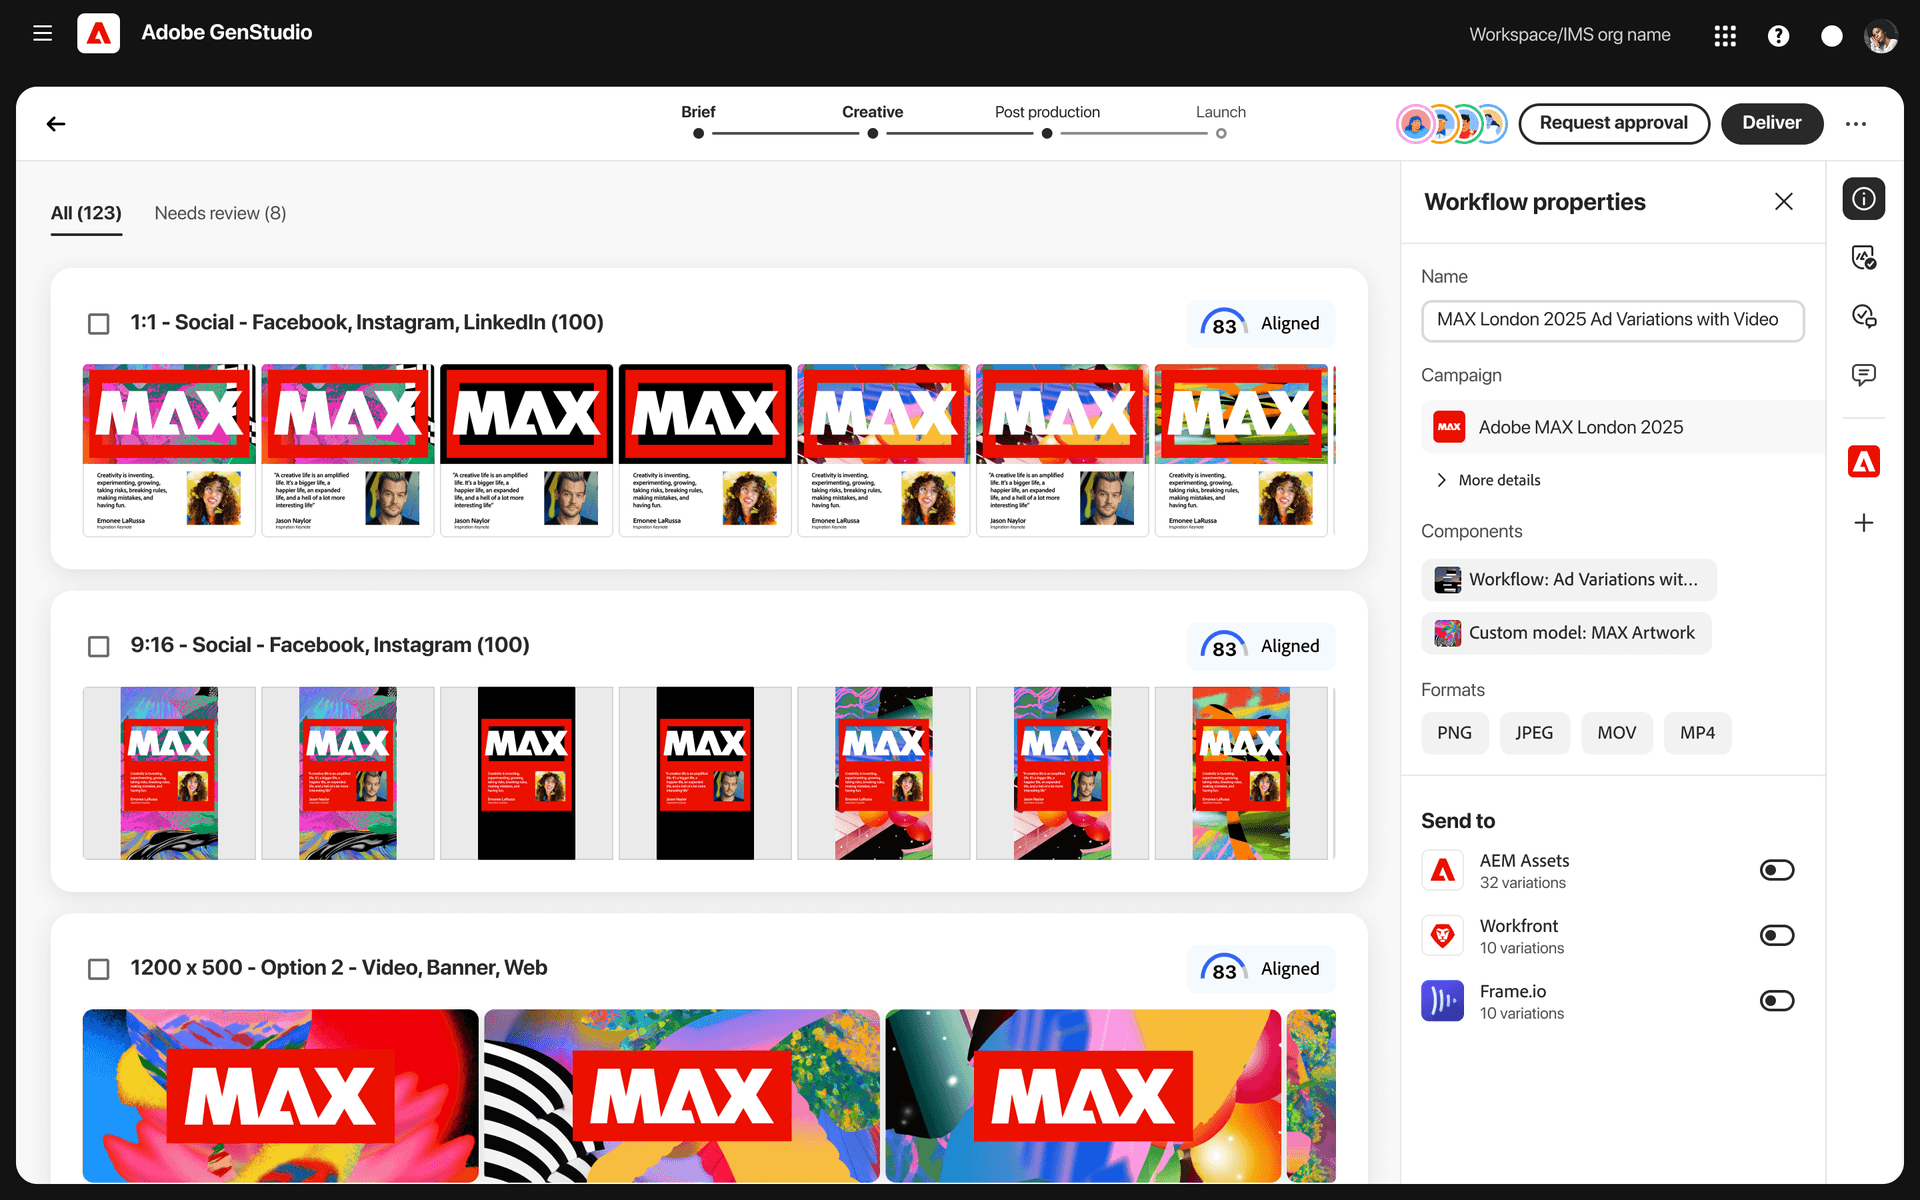Go to the Post production step
Screen dimensions: 1920x1200
1047,112
